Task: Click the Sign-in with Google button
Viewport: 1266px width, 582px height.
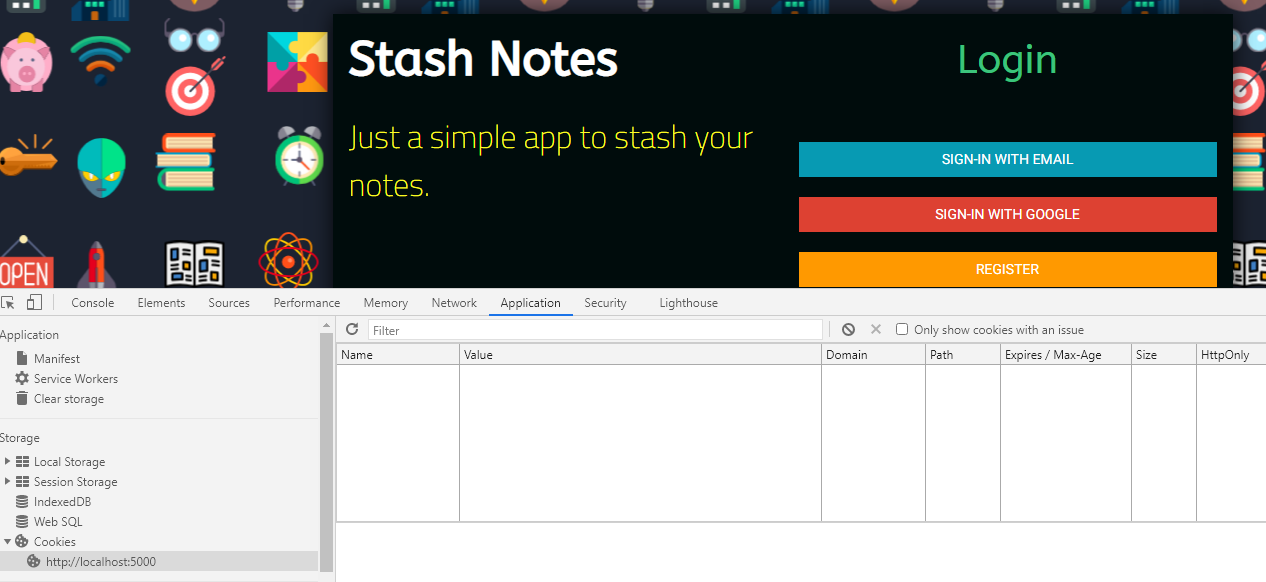Action: (1007, 214)
